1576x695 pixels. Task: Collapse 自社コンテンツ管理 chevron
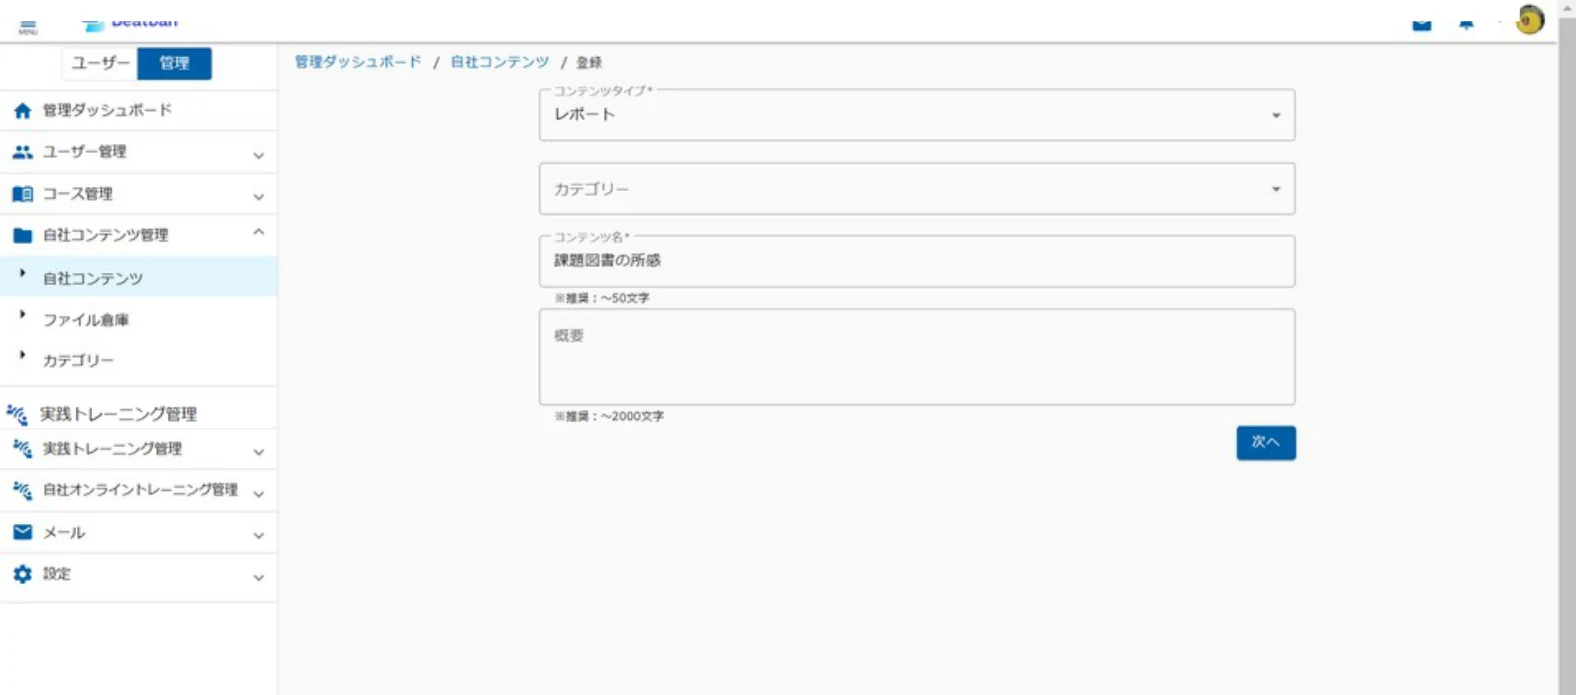[x=258, y=232]
